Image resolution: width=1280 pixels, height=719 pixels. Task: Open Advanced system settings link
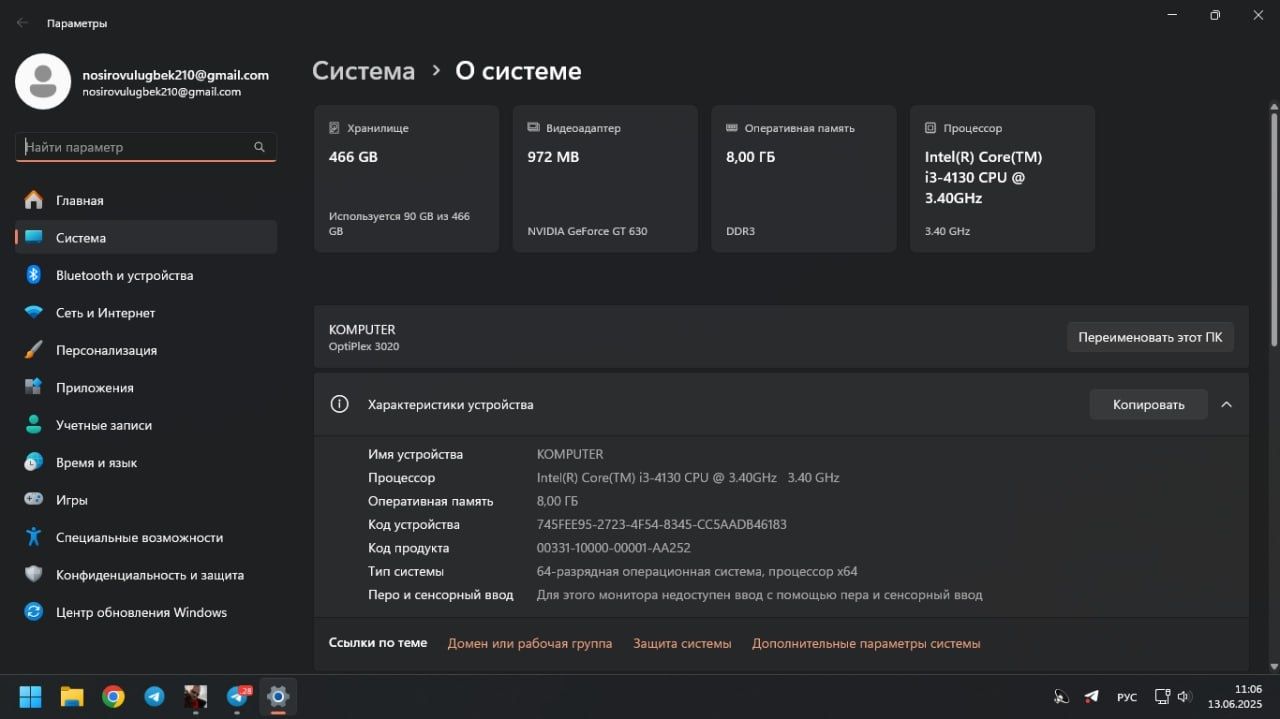click(866, 643)
